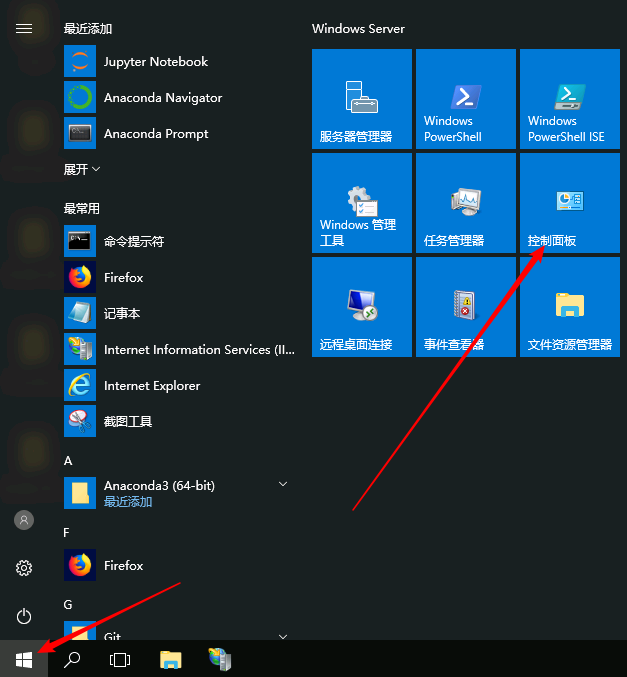Open taskbar search magnifier
Image resolution: width=627 pixels, height=677 pixels.
(x=72, y=659)
